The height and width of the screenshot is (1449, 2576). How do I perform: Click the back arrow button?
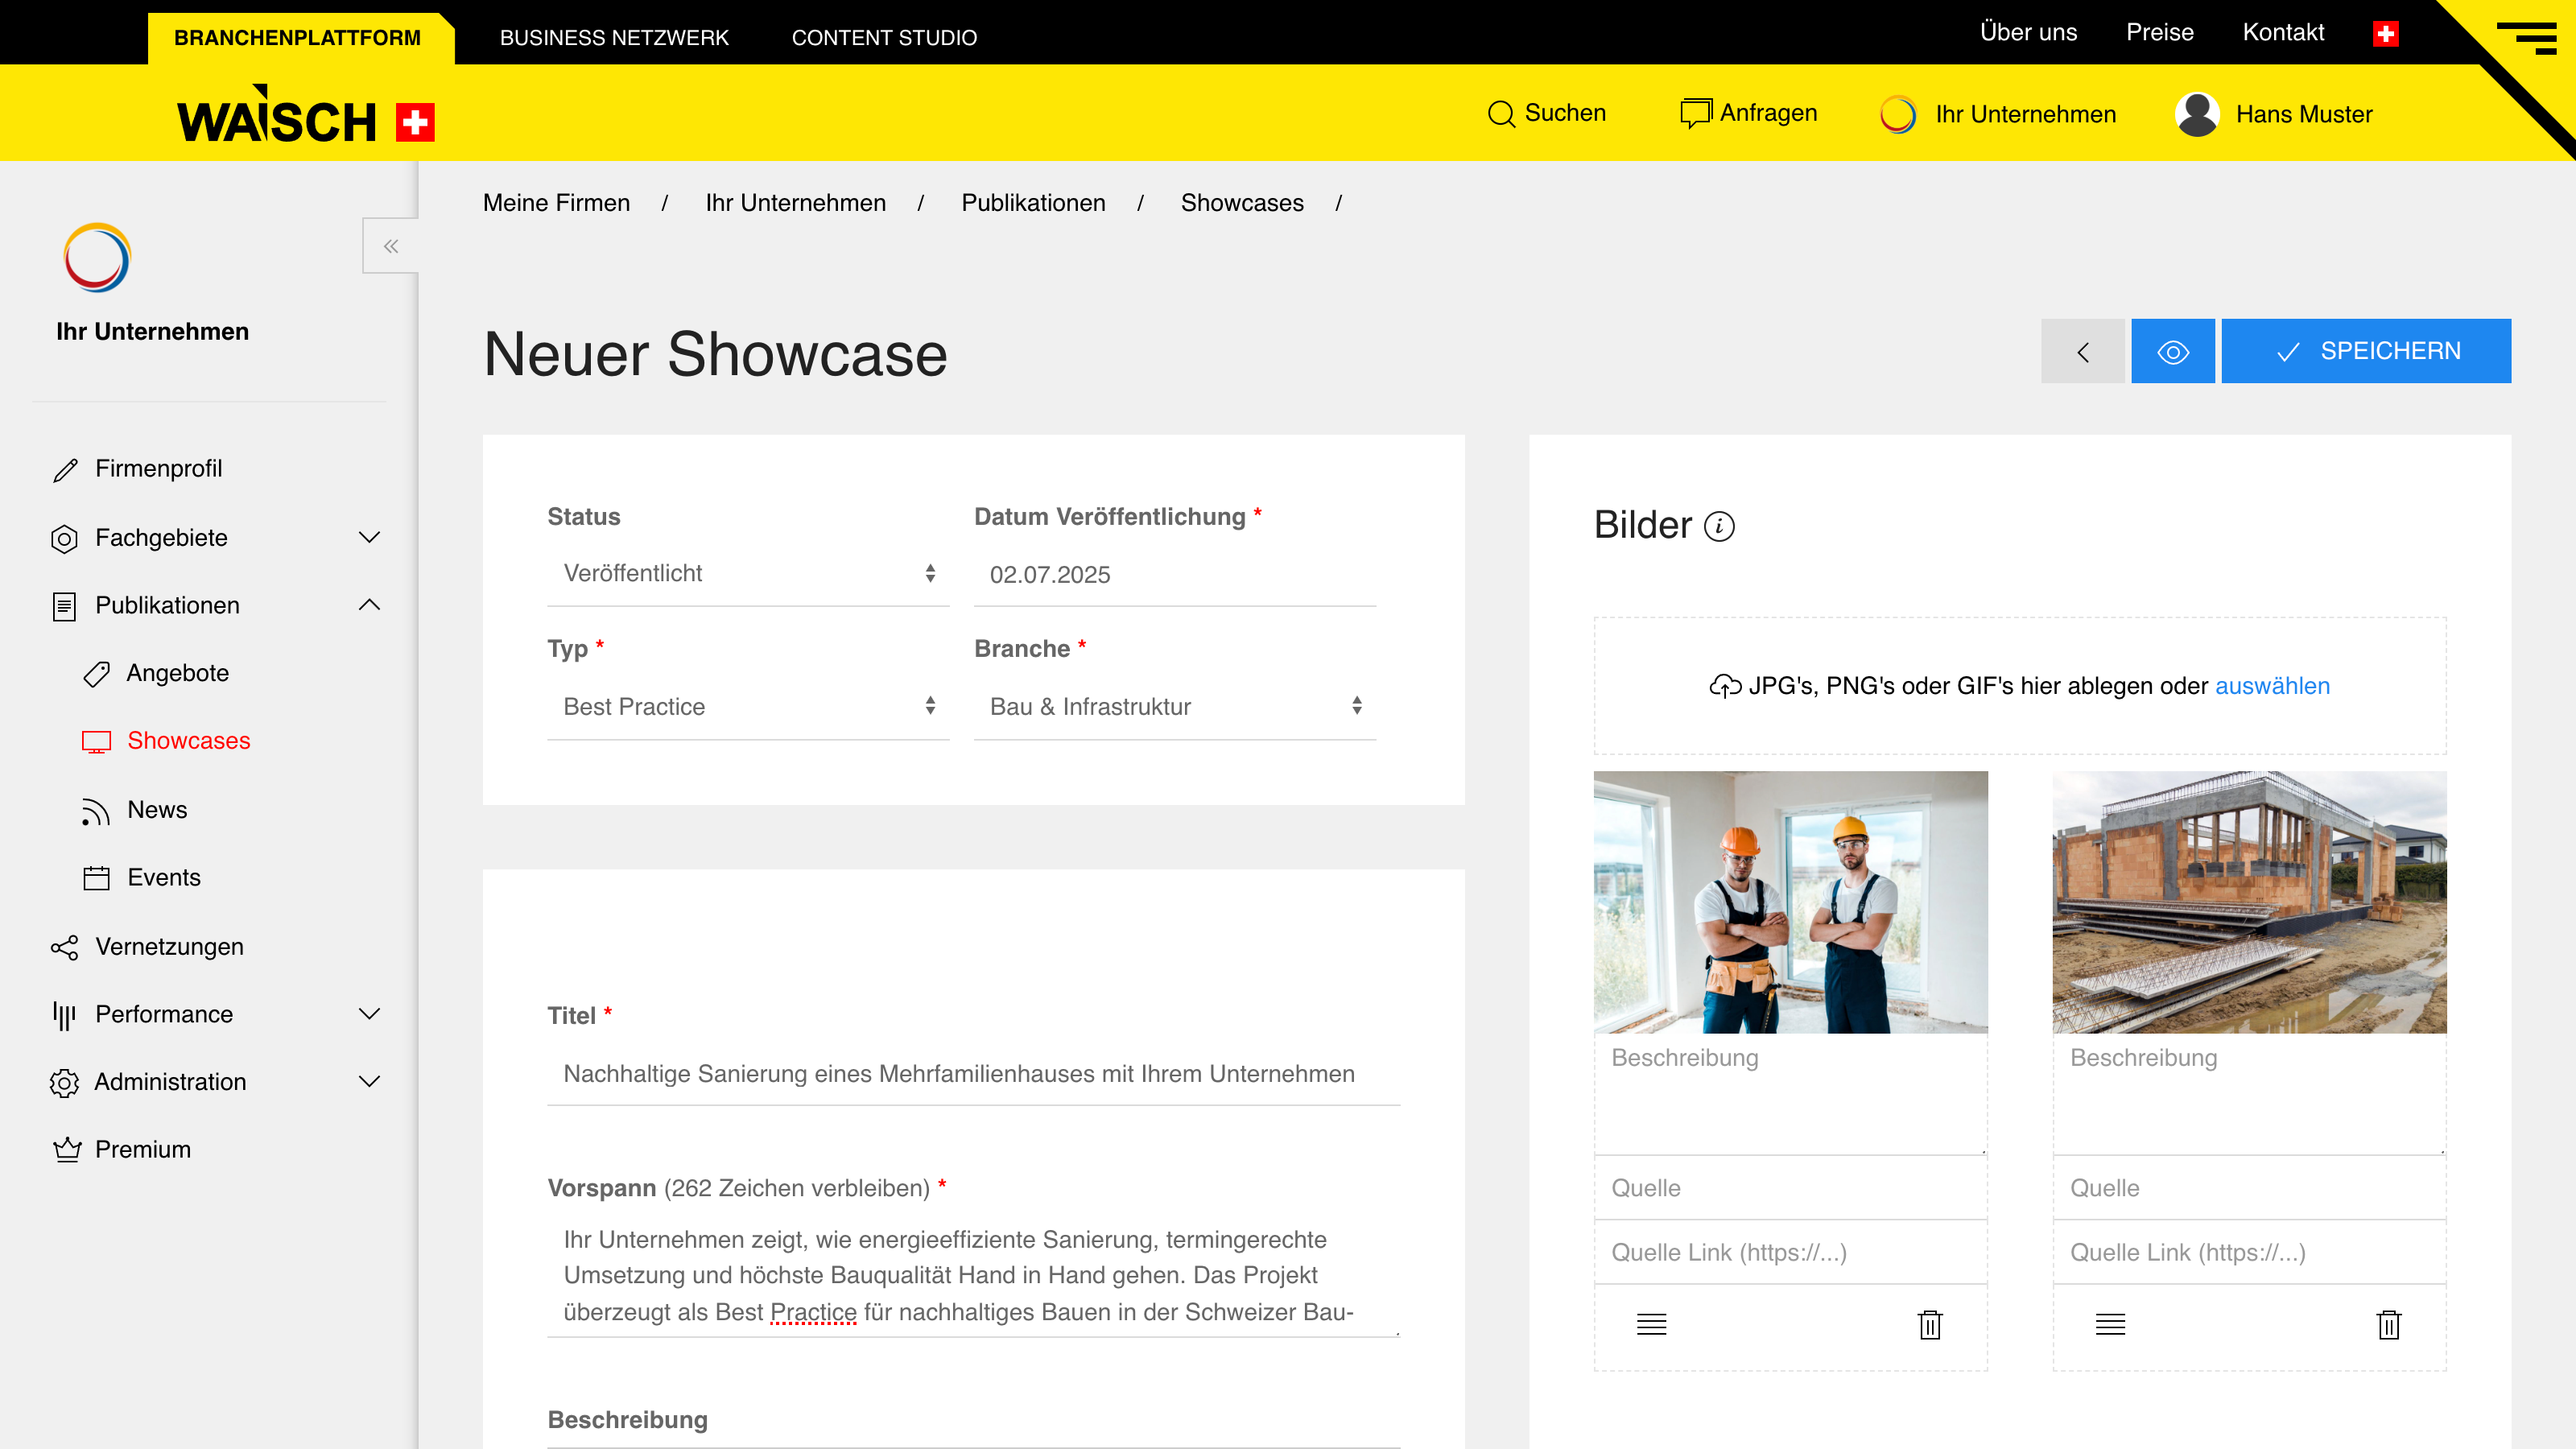click(x=2083, y=351)
